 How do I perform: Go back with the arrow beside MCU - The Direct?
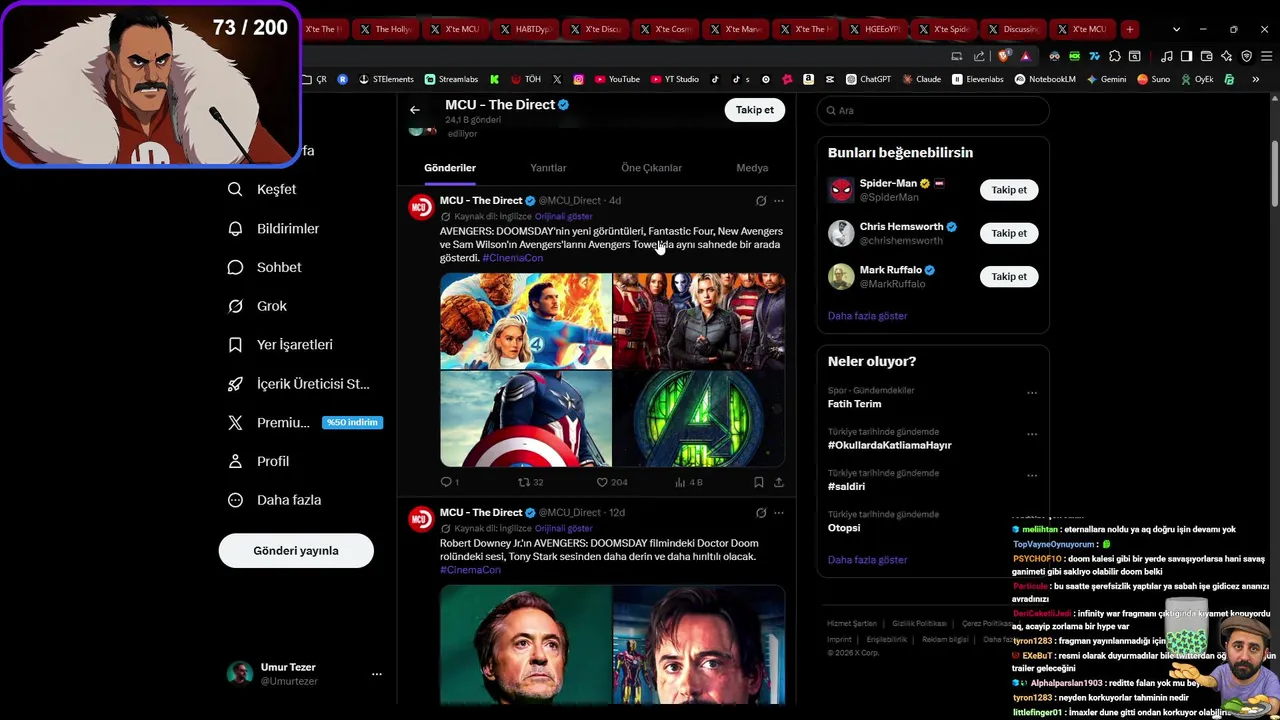point(415,110)
